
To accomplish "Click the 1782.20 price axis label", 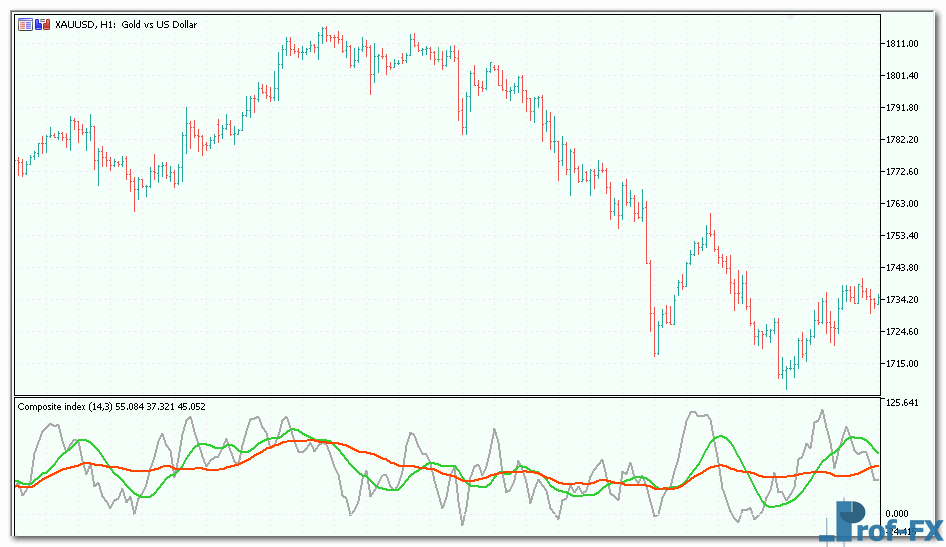I will click(901, 140).
